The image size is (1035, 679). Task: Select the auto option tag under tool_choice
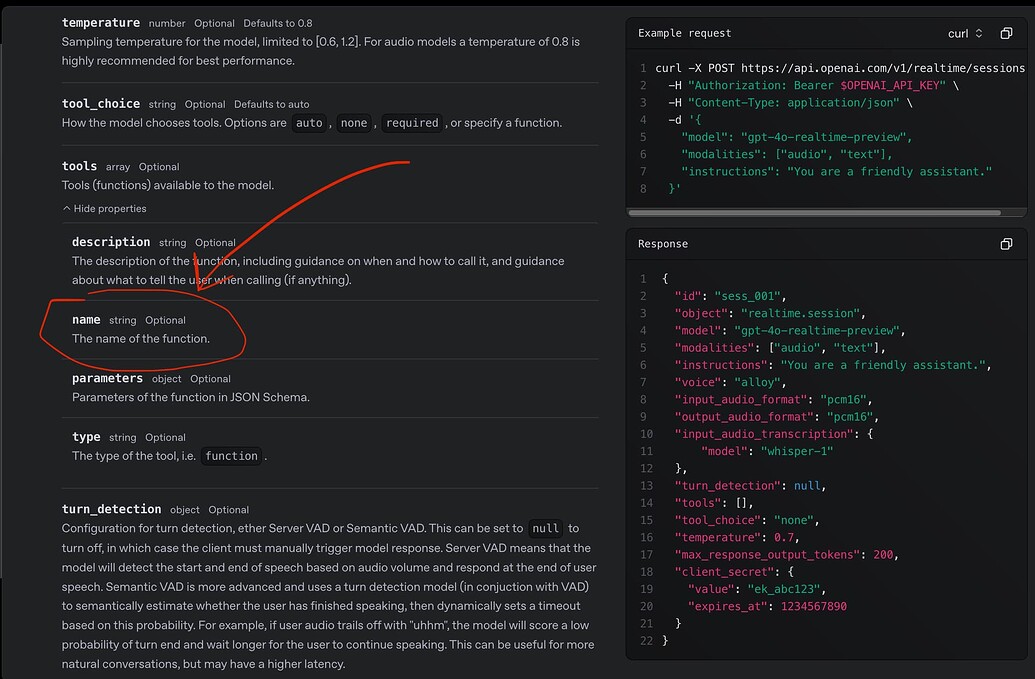309,122
